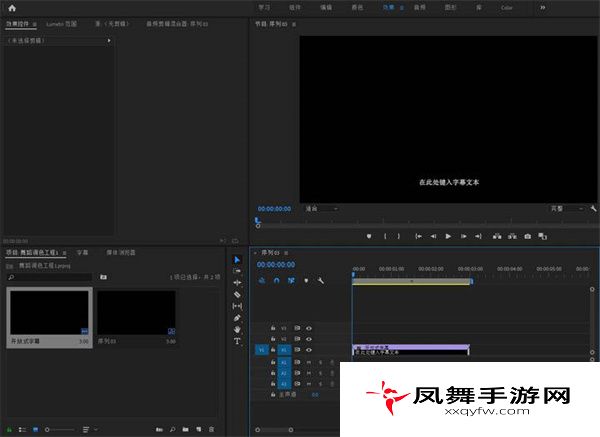Expand the workspace overflow chevrons

click(543, 8)
